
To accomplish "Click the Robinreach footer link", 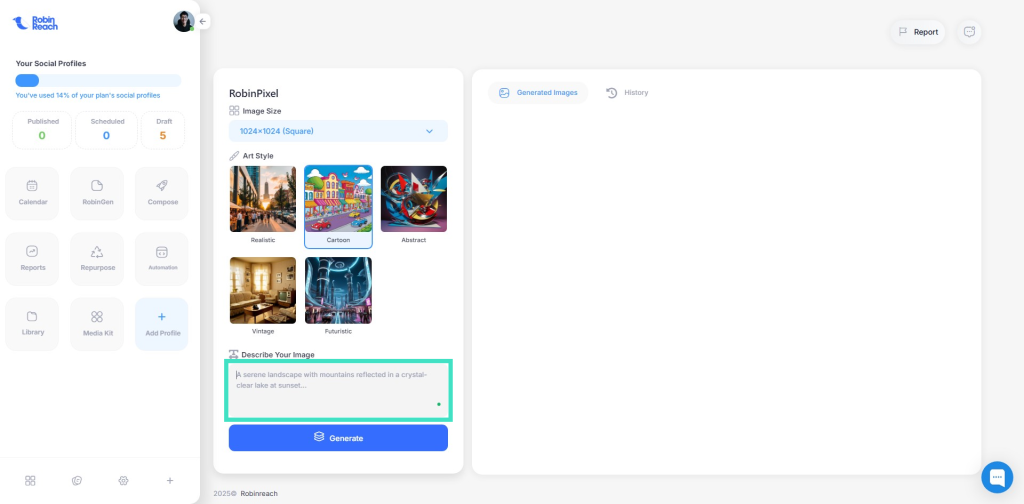I will click(x=259, y=494).
